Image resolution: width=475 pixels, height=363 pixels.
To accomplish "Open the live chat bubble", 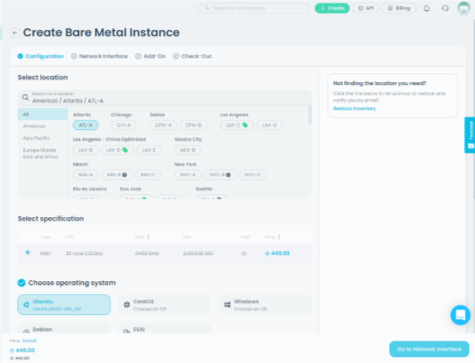I will click(460, 315).
